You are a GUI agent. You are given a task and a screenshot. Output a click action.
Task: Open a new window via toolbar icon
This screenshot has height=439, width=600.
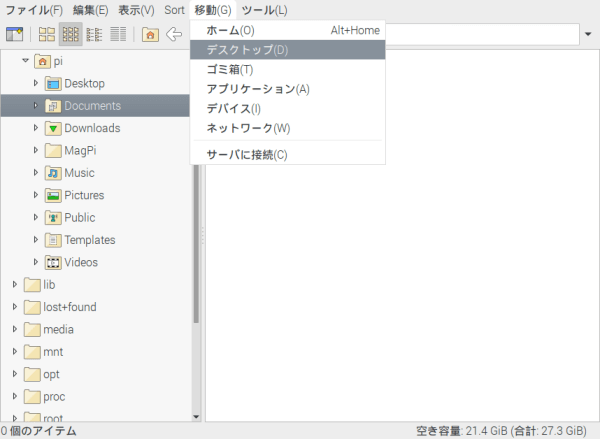[x=15, y=34]
